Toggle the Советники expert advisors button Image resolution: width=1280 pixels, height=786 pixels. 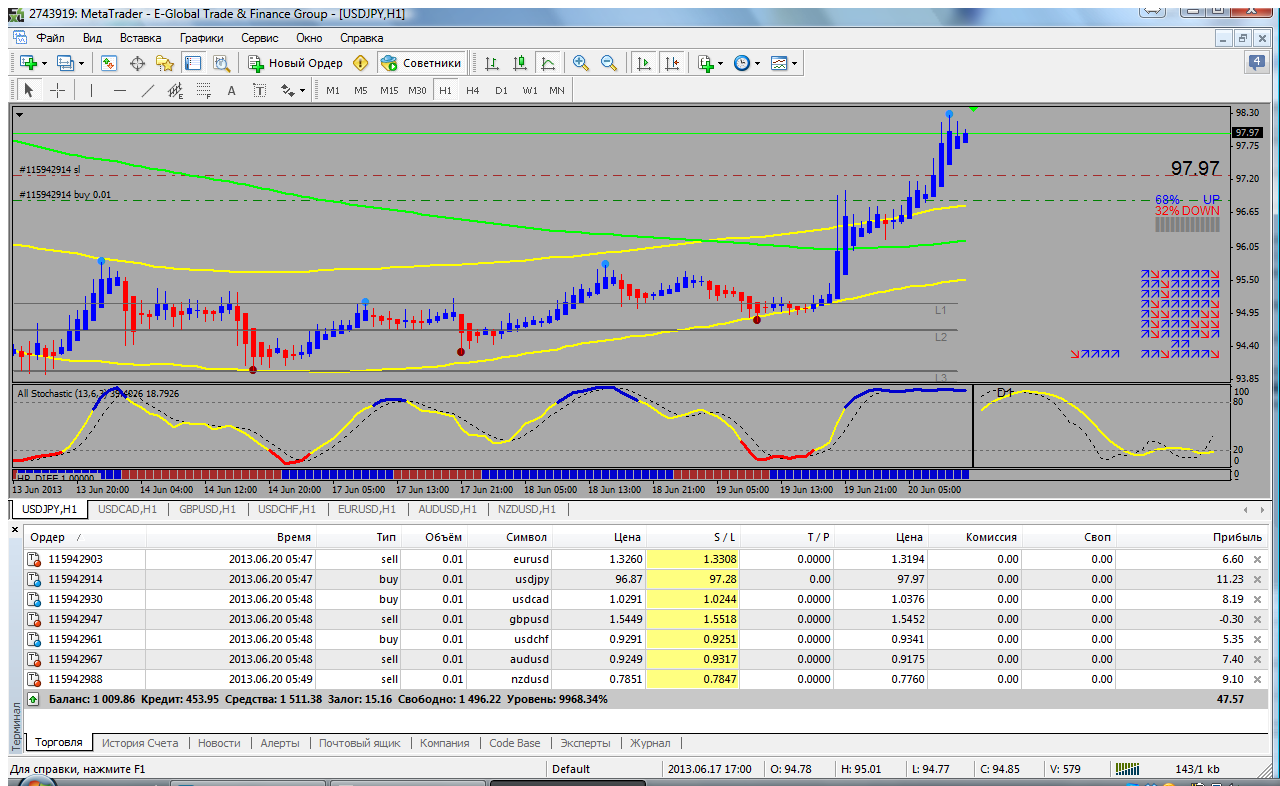[421, 63]
